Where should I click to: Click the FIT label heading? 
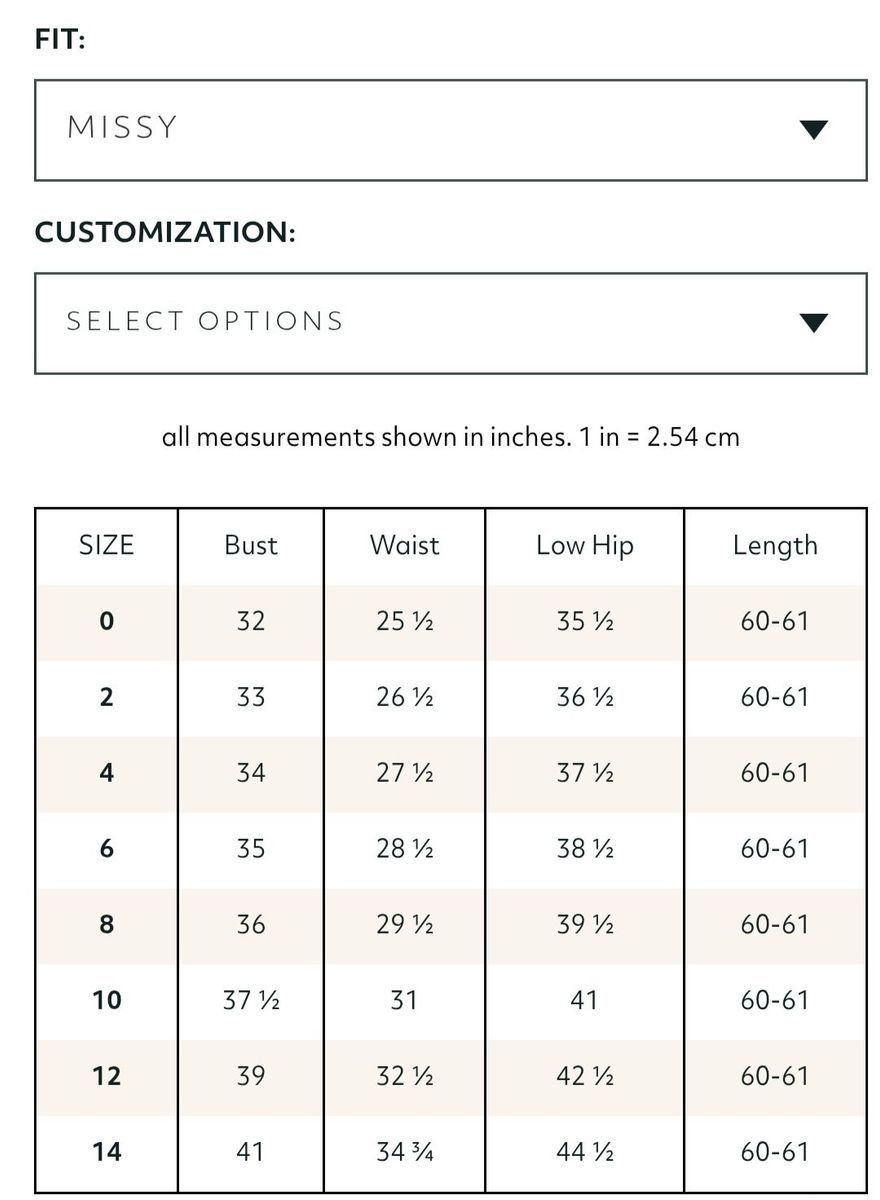pos(60,39)
